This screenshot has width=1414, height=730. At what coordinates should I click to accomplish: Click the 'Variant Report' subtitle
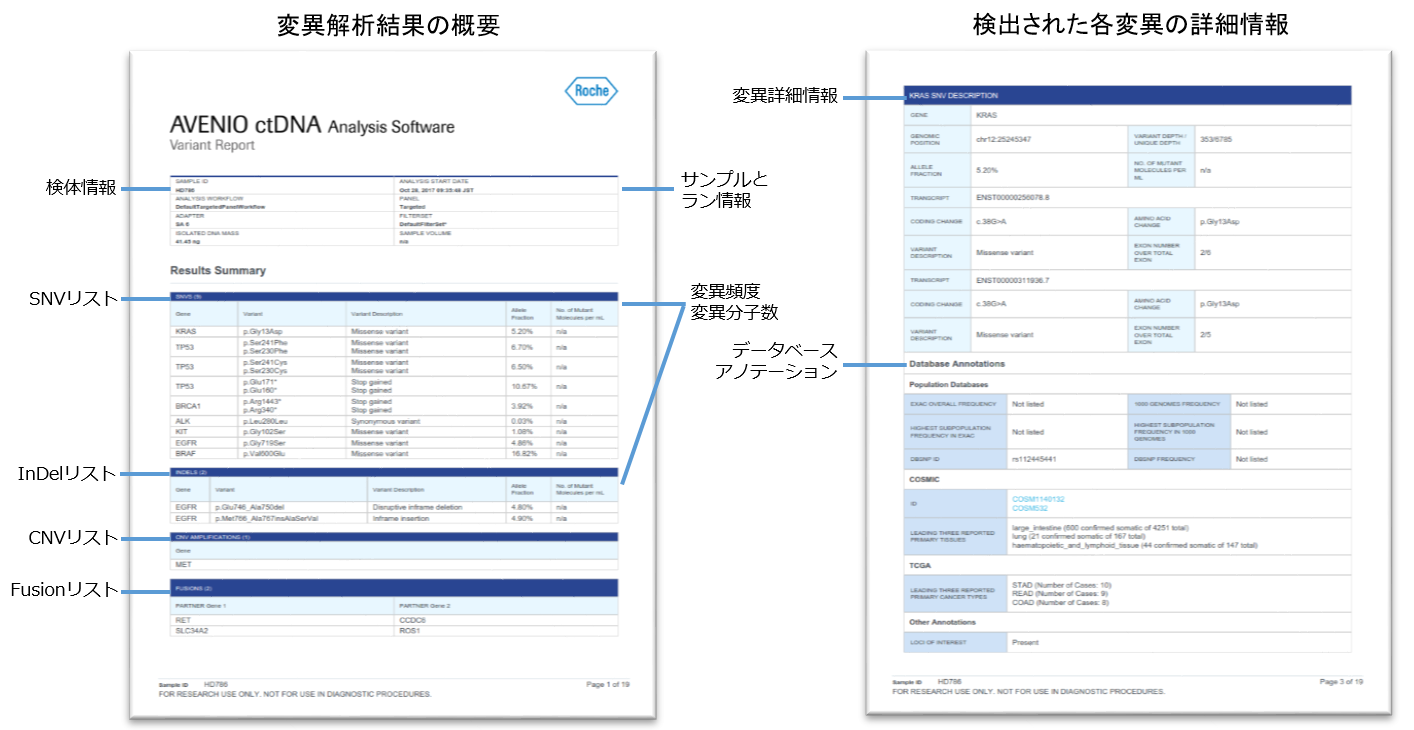[212, 145]
